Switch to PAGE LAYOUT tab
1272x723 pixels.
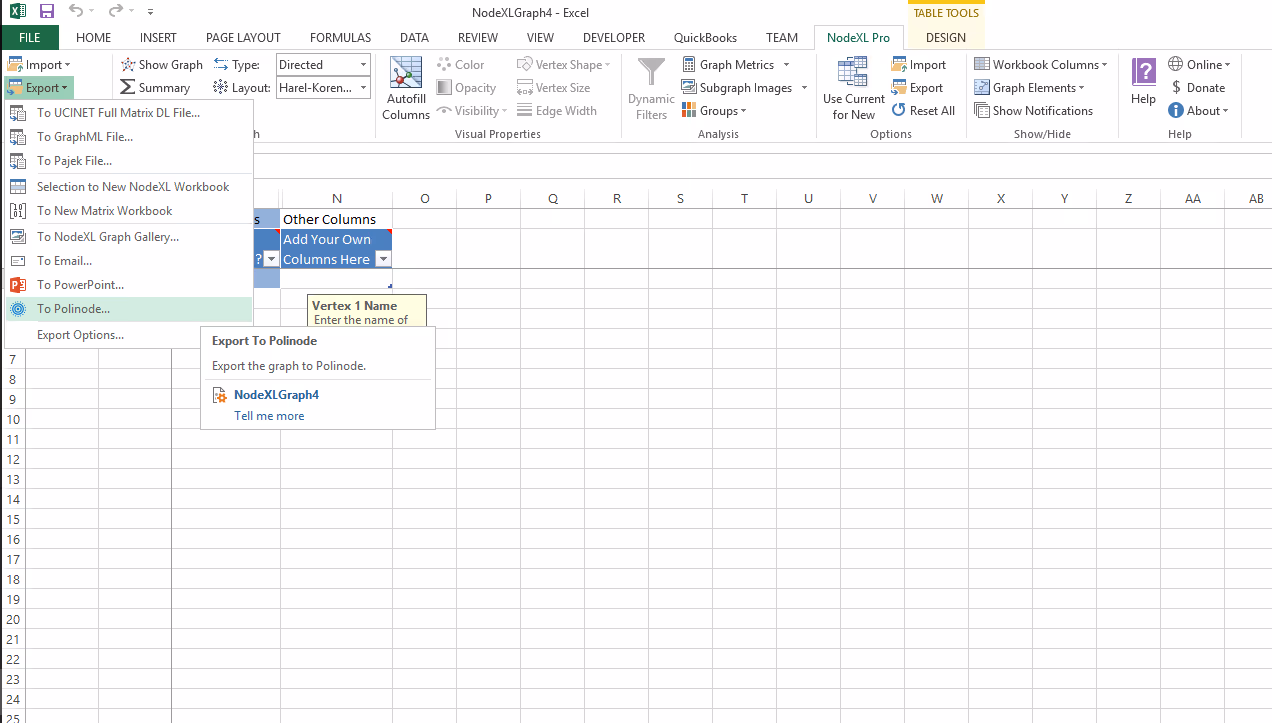243,38
